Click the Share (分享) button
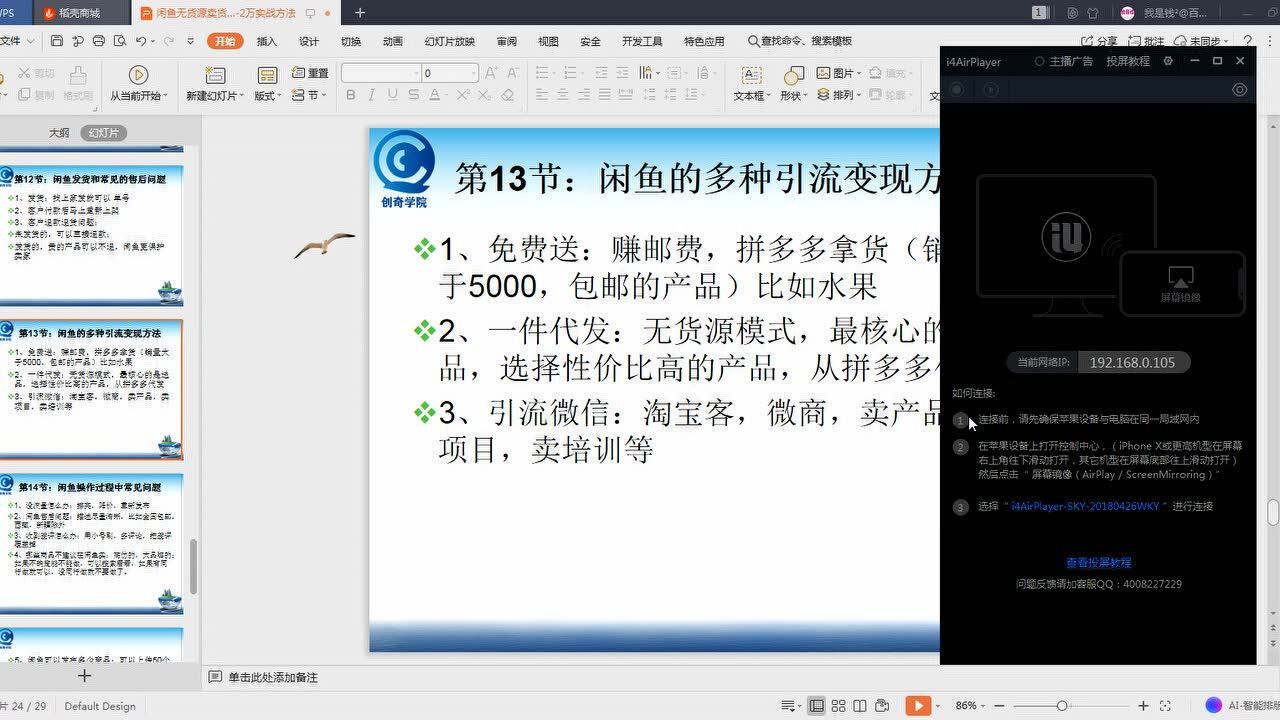The image size is (1280, 720). [x=1099, y=41]
